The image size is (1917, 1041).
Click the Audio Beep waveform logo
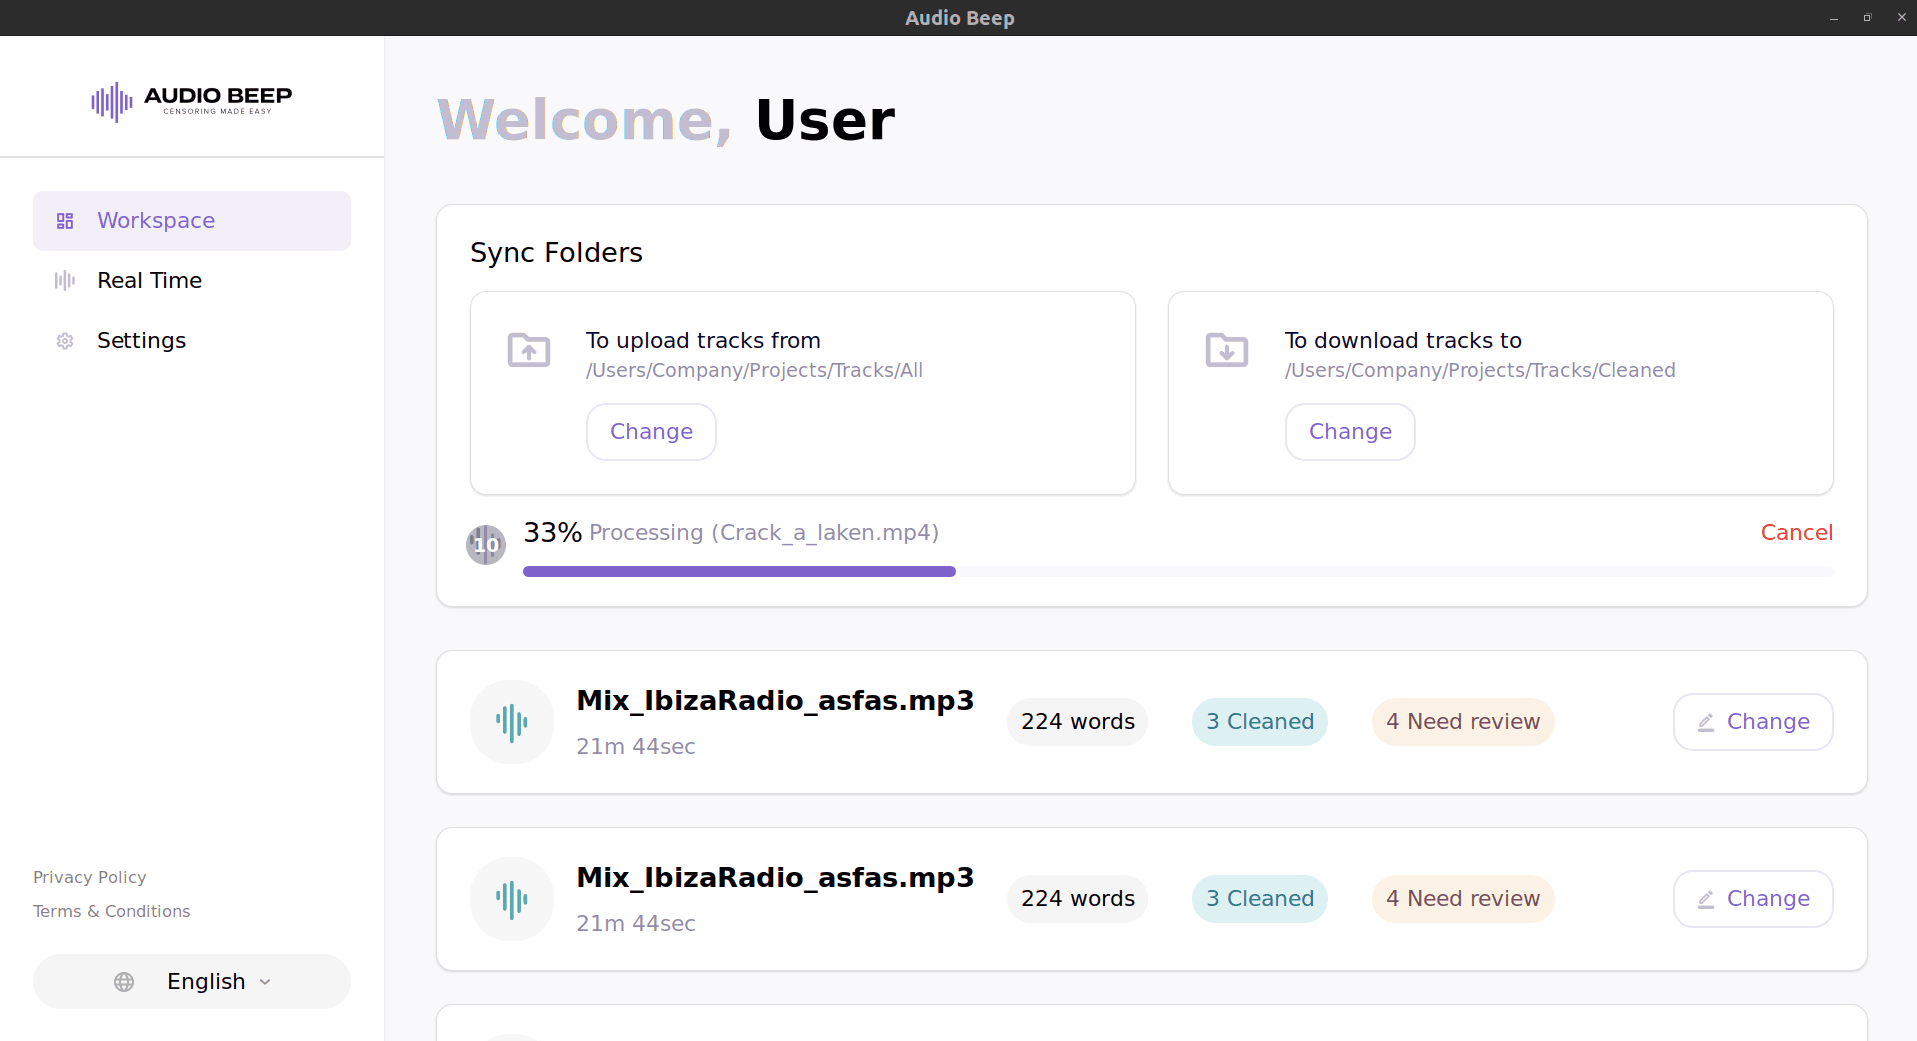pyautogui.click(x=112, y=102)
